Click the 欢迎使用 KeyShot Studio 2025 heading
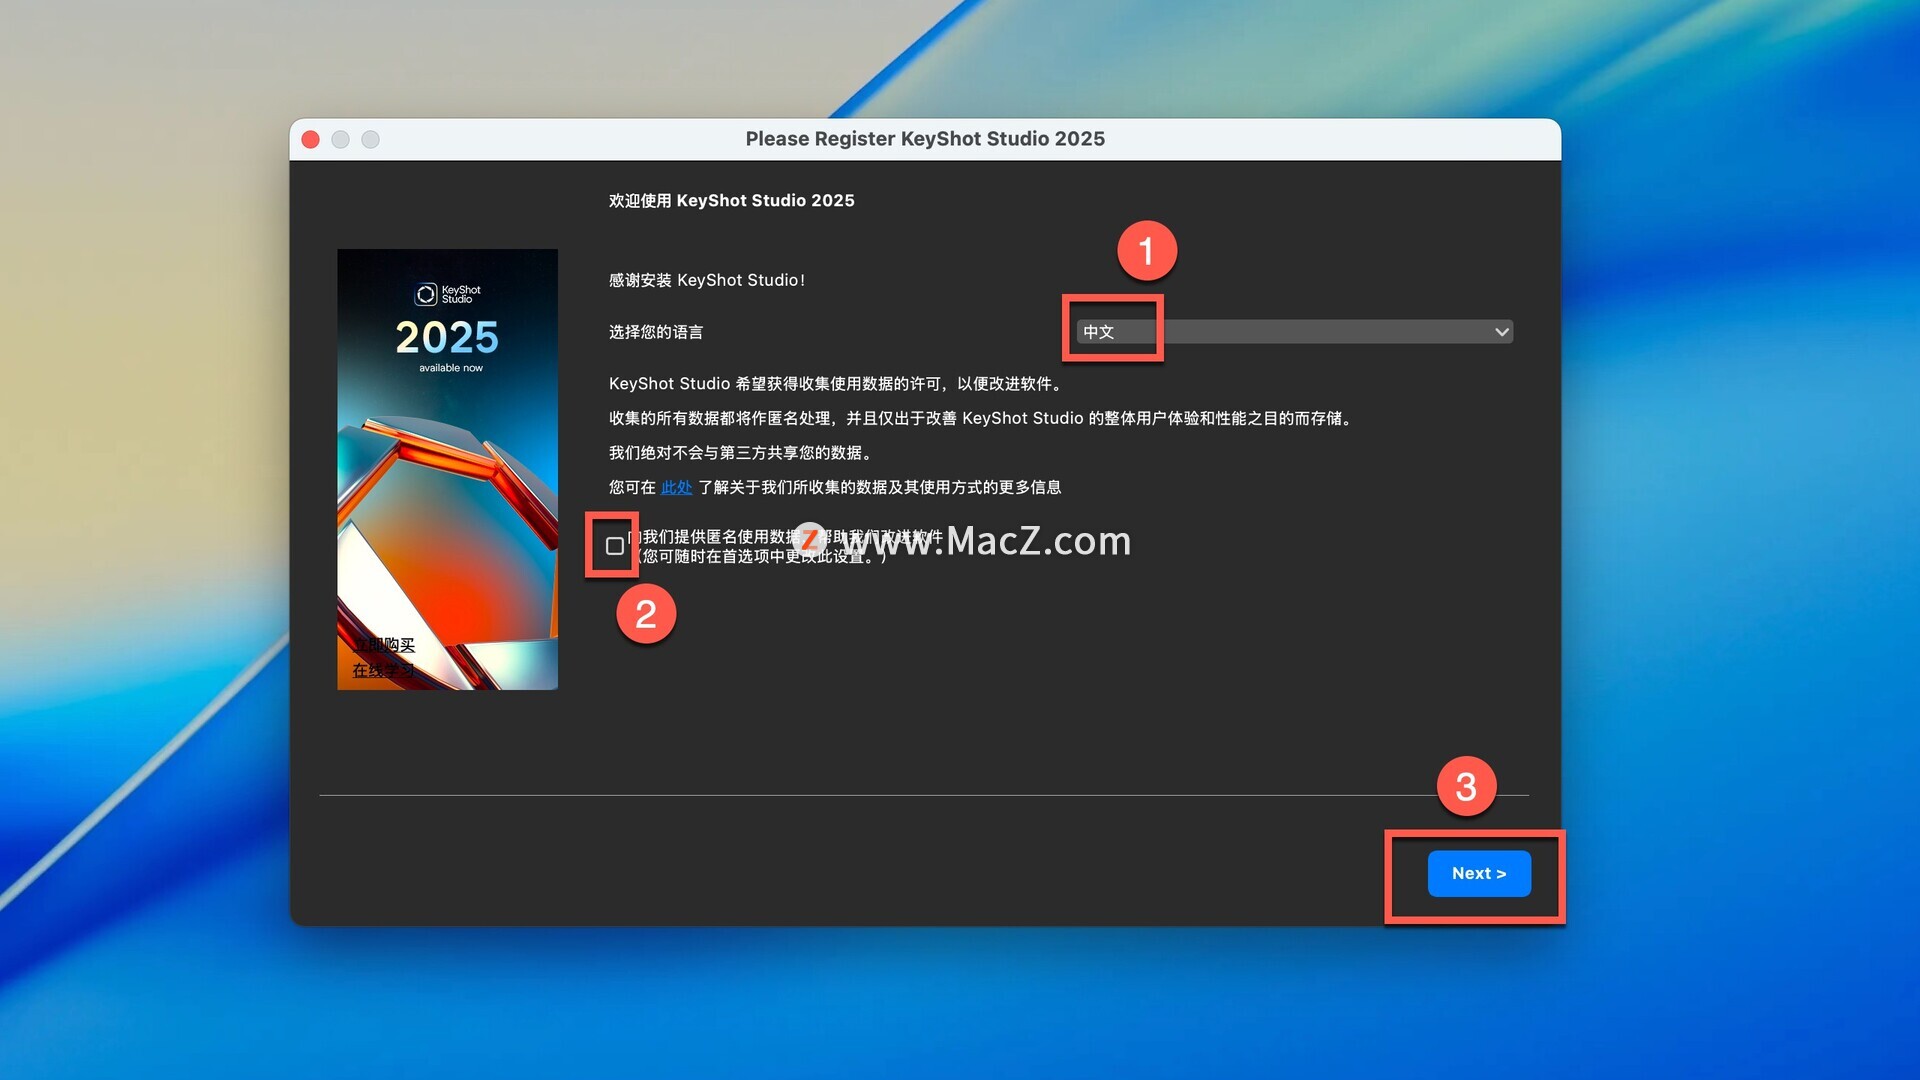Viewport: 1920px width, 1080px height. coord(731,200)
